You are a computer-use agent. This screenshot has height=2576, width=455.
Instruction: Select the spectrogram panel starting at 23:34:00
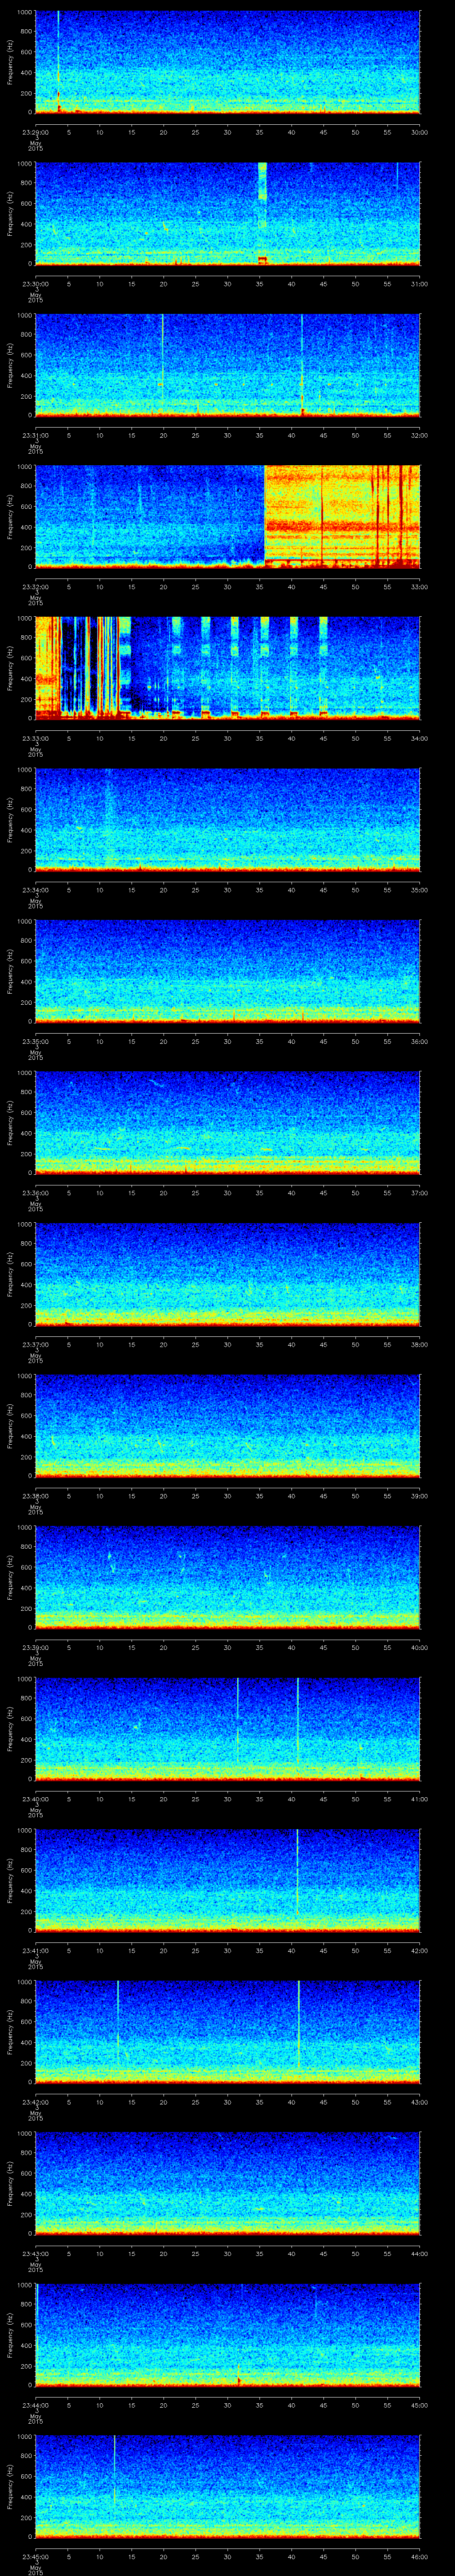pyautogui.click(x=227, y=820)
